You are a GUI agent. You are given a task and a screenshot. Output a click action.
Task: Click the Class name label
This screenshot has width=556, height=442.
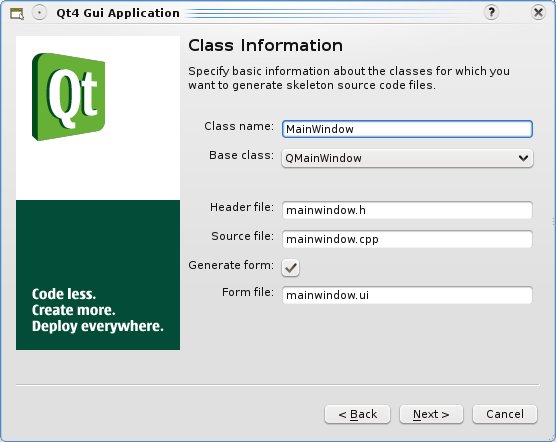click(x=239, y=126)
